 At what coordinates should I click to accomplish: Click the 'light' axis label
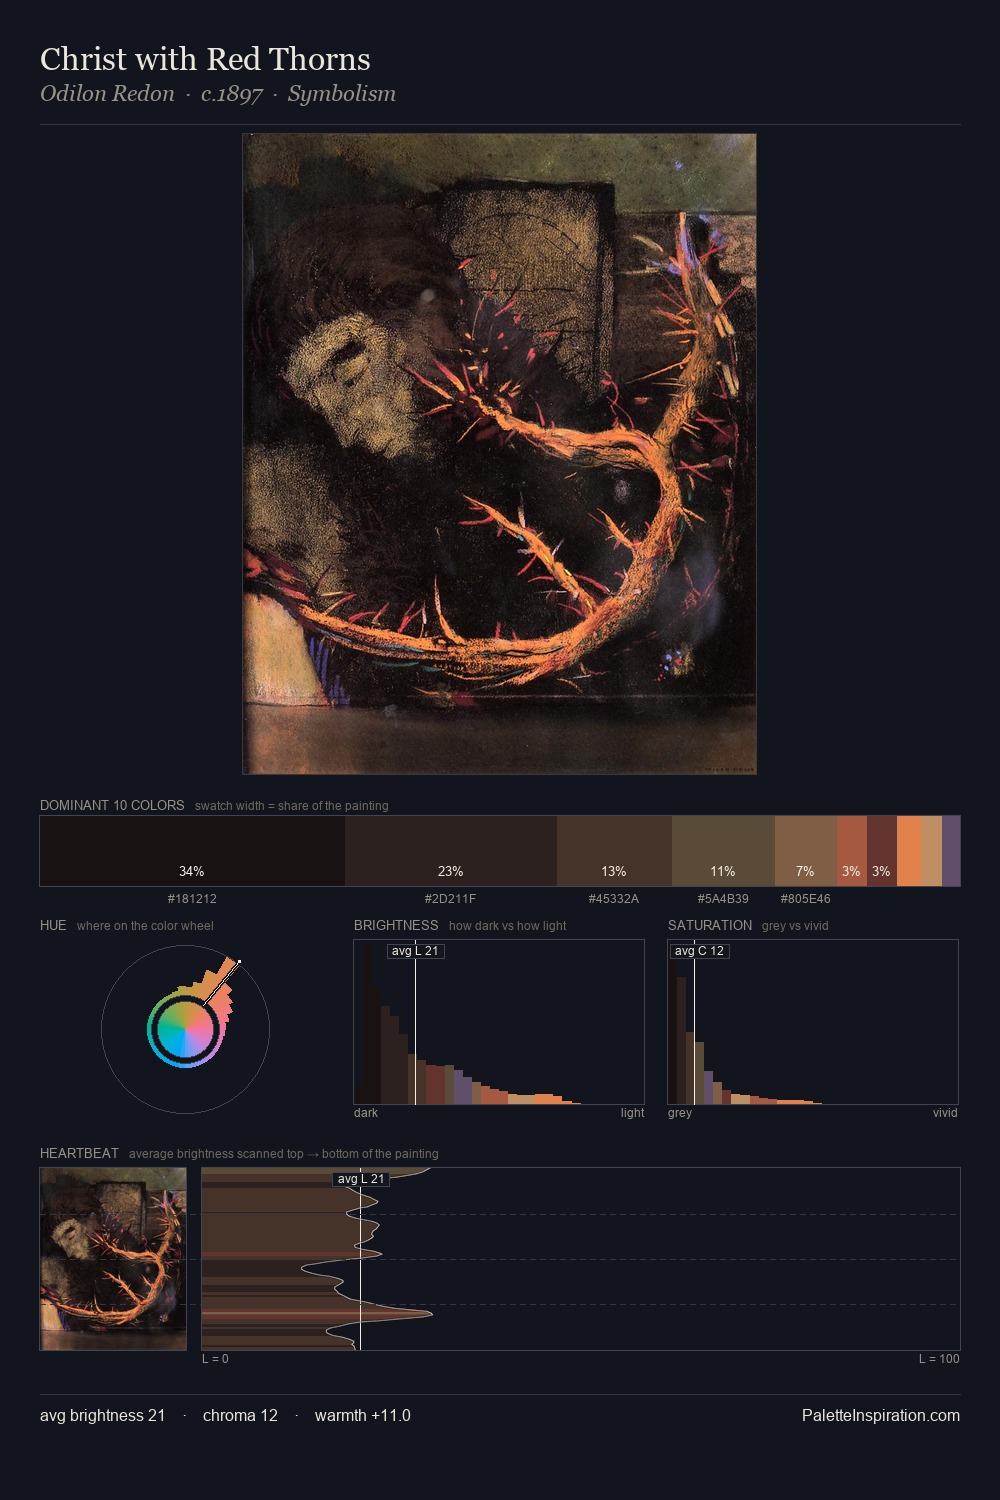pos(632,1113)
